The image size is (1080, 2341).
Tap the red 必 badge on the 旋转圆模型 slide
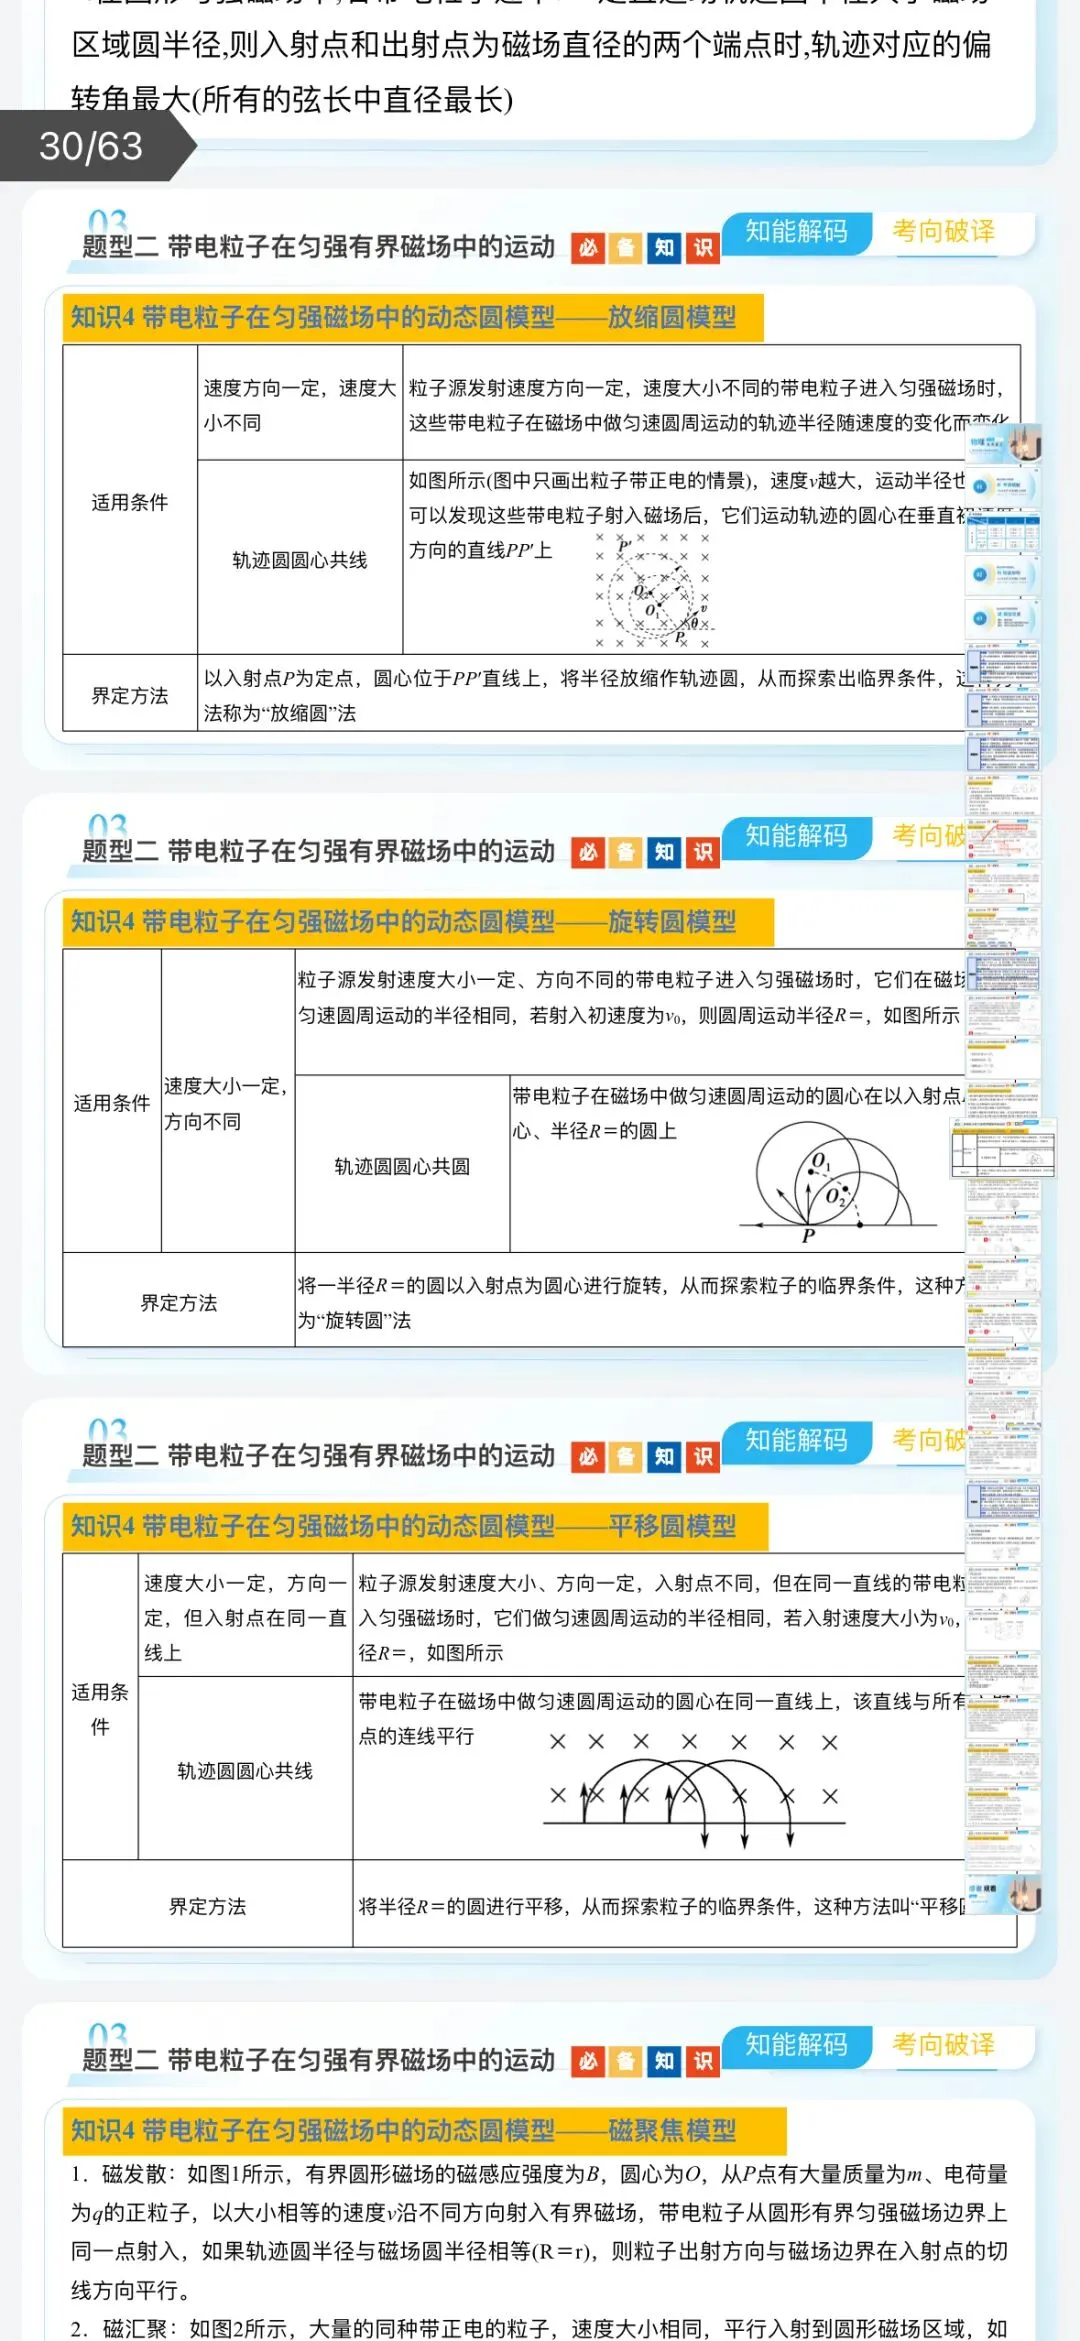(x=589, y=852)
